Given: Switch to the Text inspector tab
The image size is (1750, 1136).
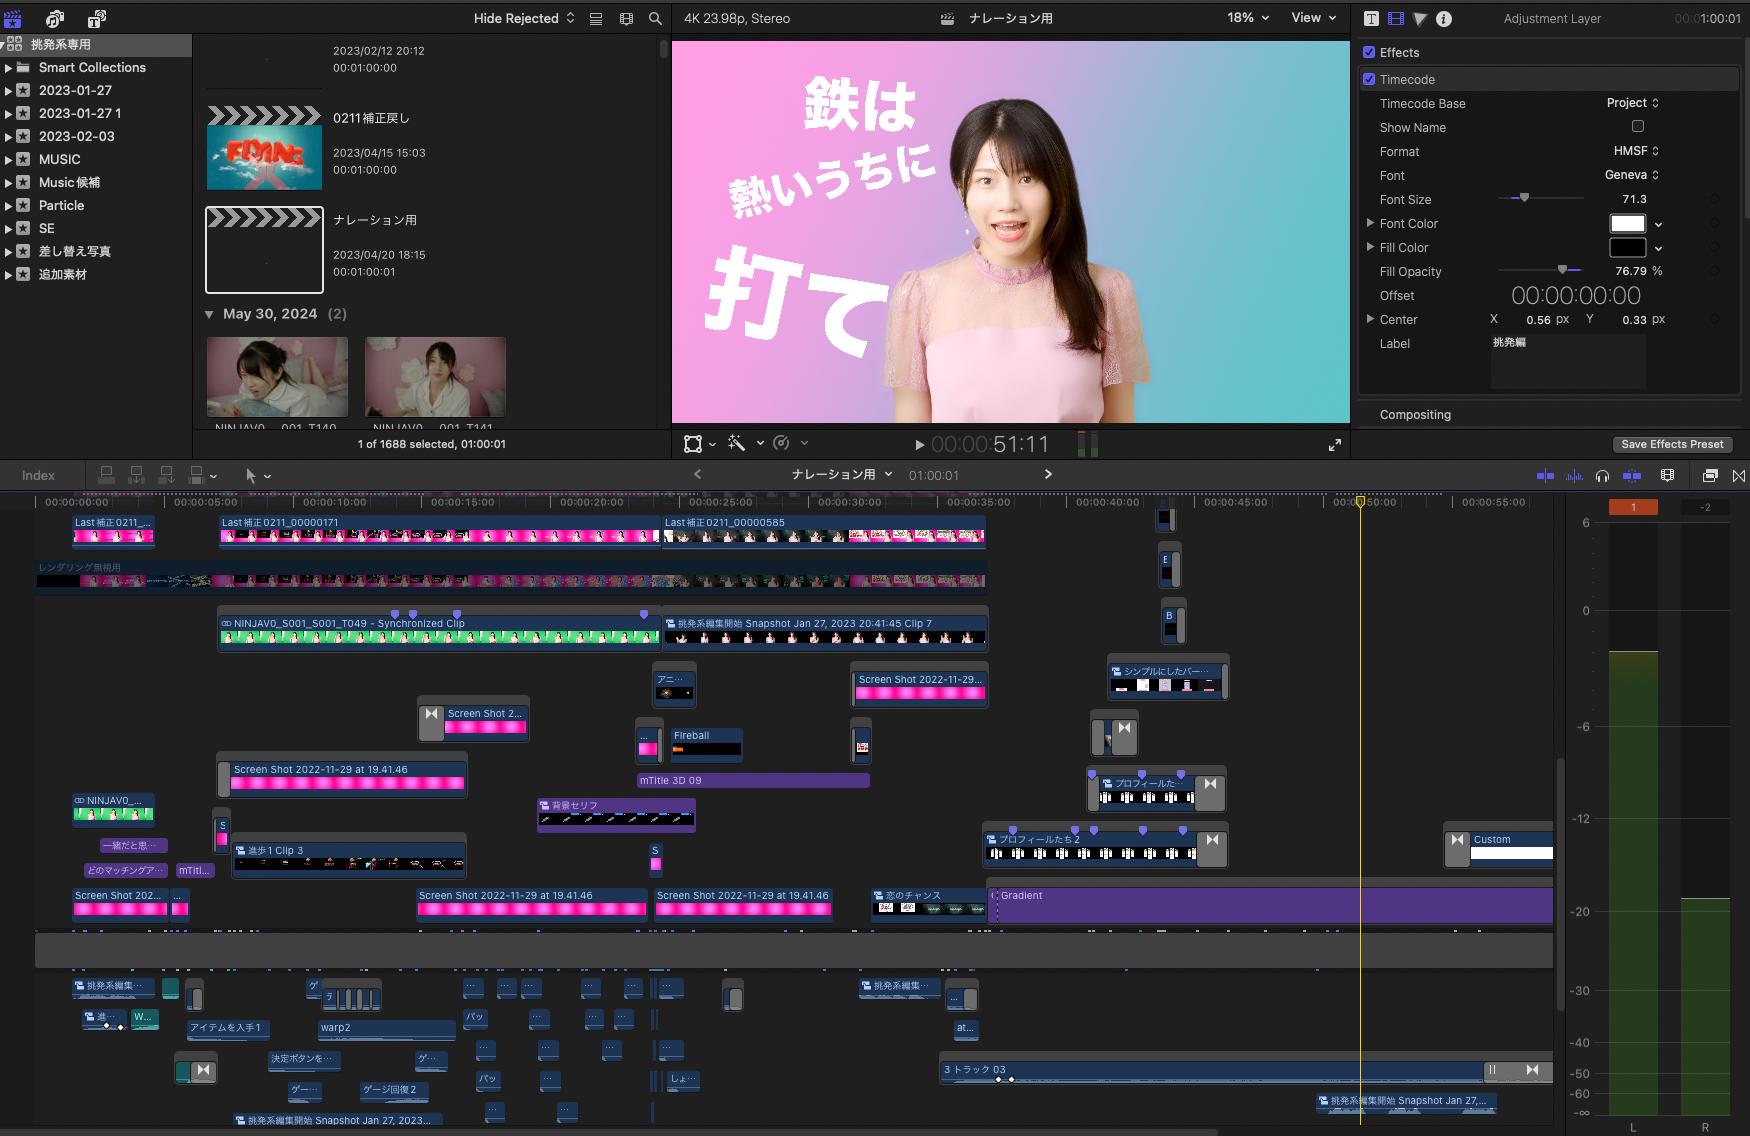Looking at the screenshot, I should 1371,18.
